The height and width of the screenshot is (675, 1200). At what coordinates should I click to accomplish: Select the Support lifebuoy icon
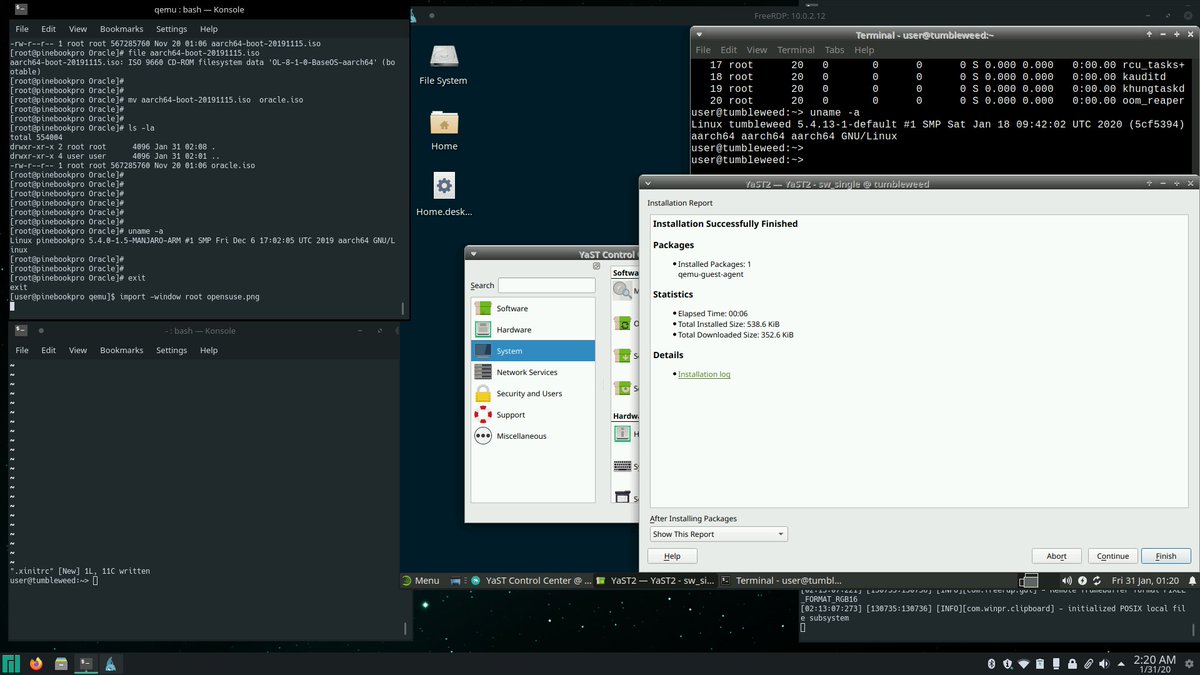[483, 414]
